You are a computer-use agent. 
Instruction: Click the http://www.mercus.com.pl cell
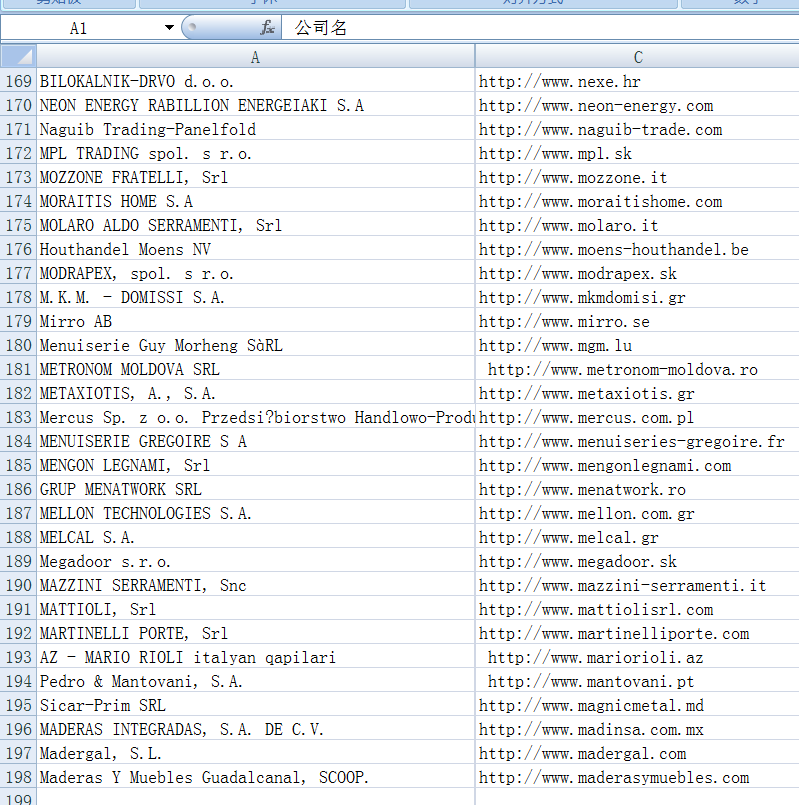point(637,417)
